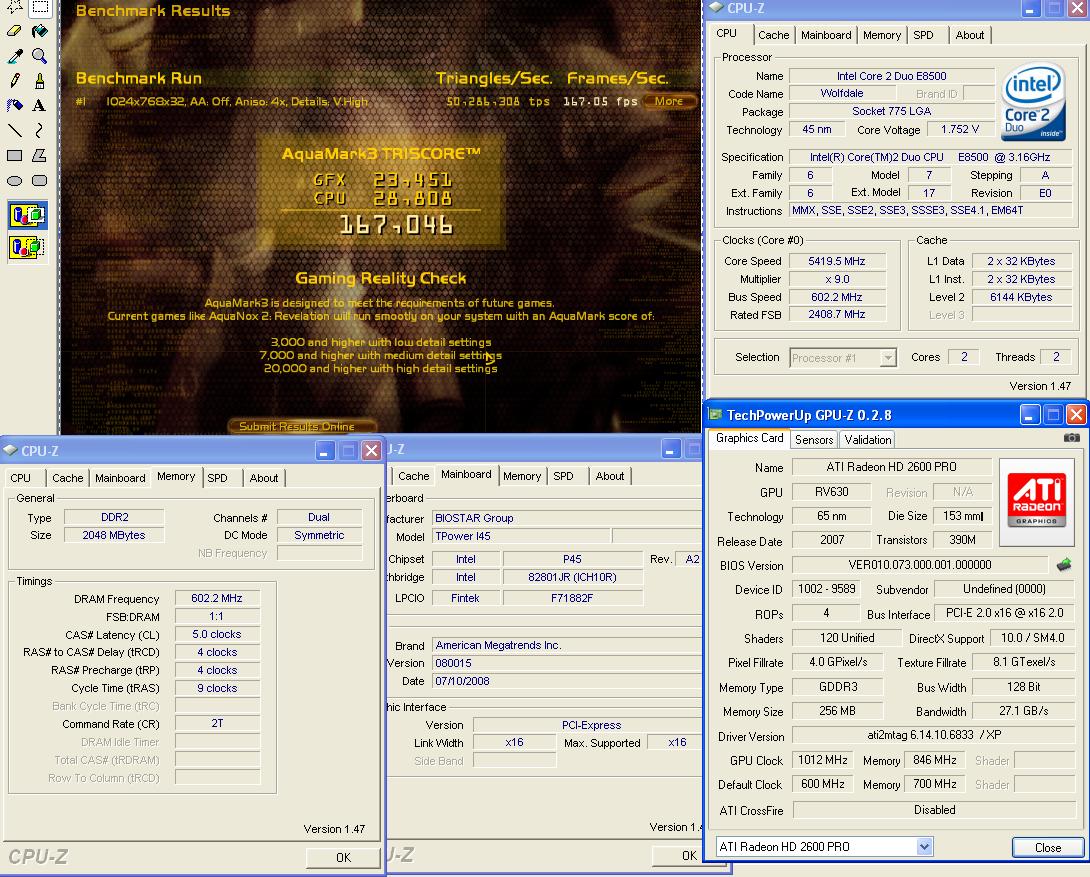Click the ATI CrossFire Disabled field

[x=934, y=810]
